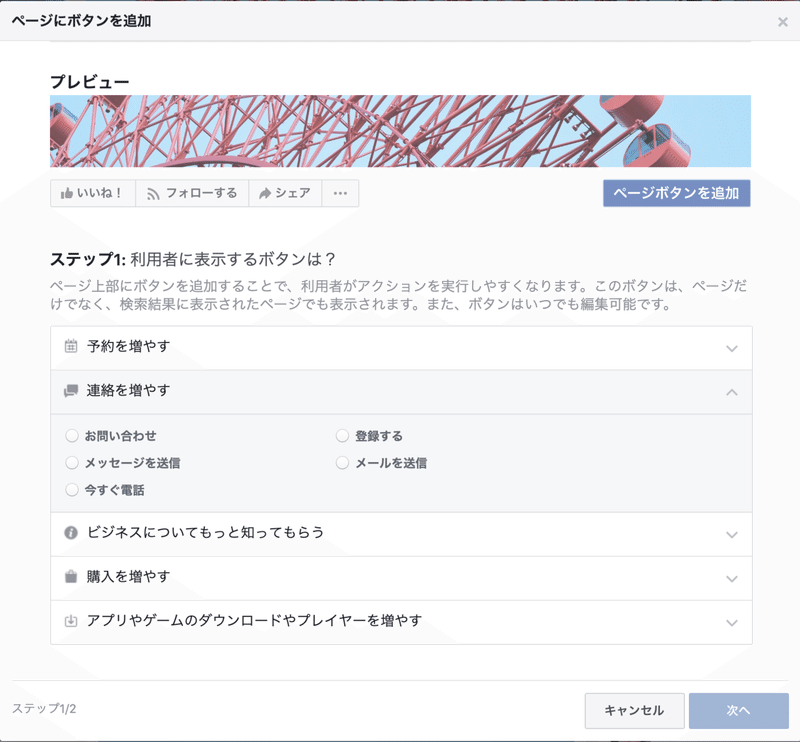This screenshot has width=800, height=742.
Task: Close the dialog with the X icon
Action: (x=784, y=20)
